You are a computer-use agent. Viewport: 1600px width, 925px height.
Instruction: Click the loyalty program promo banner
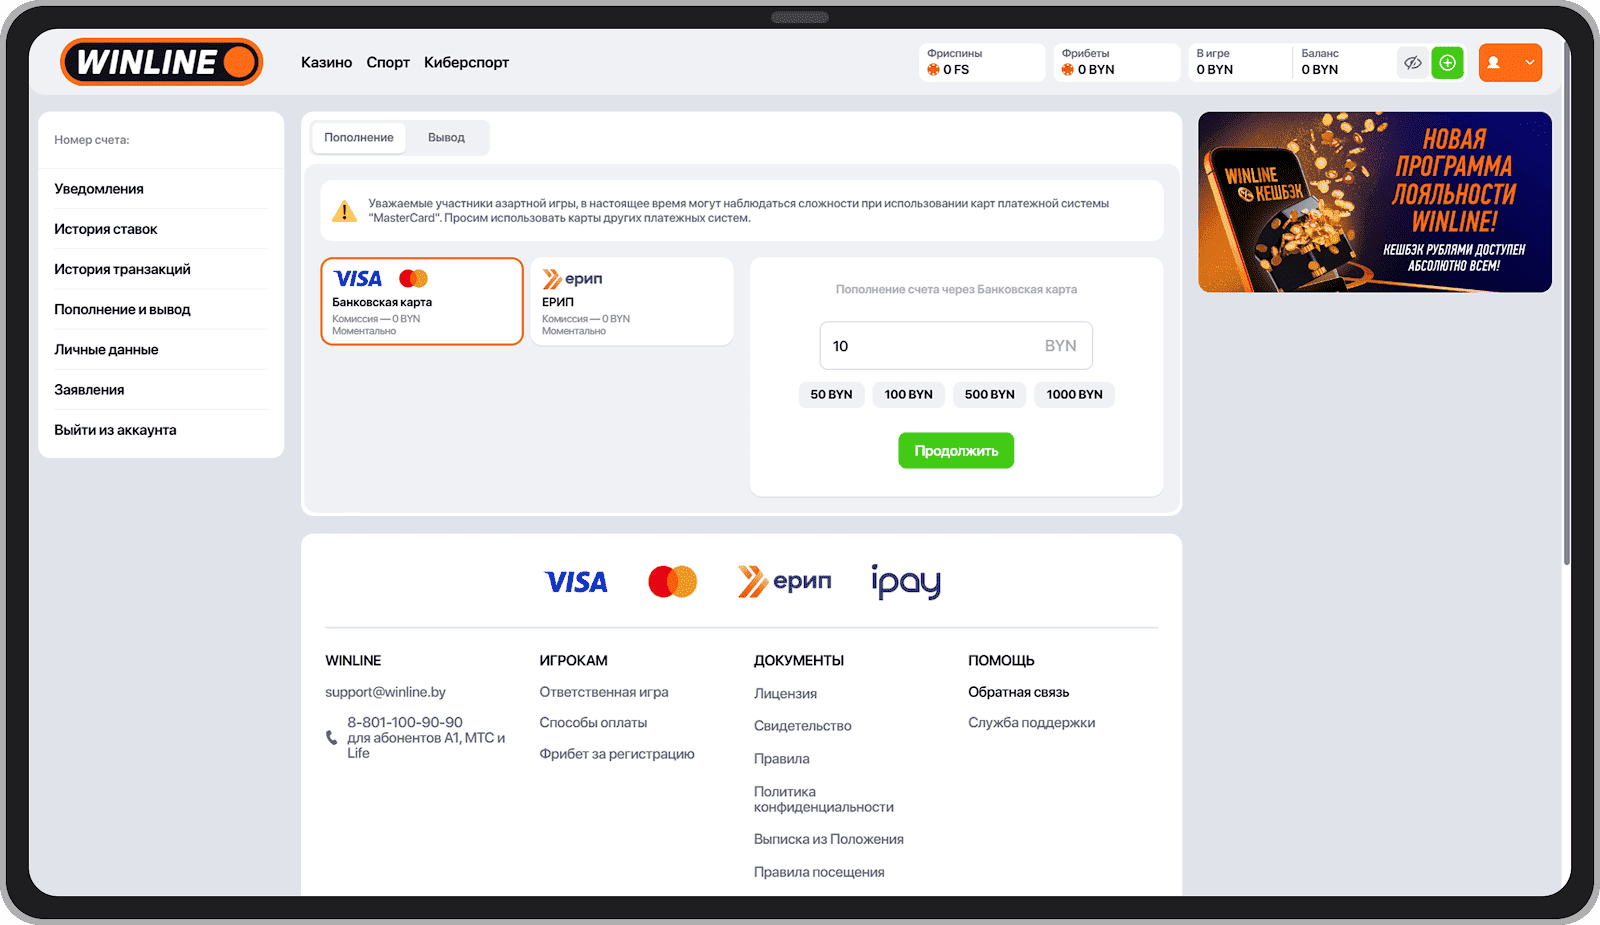pyautogui.click(x=1375, y=202)
